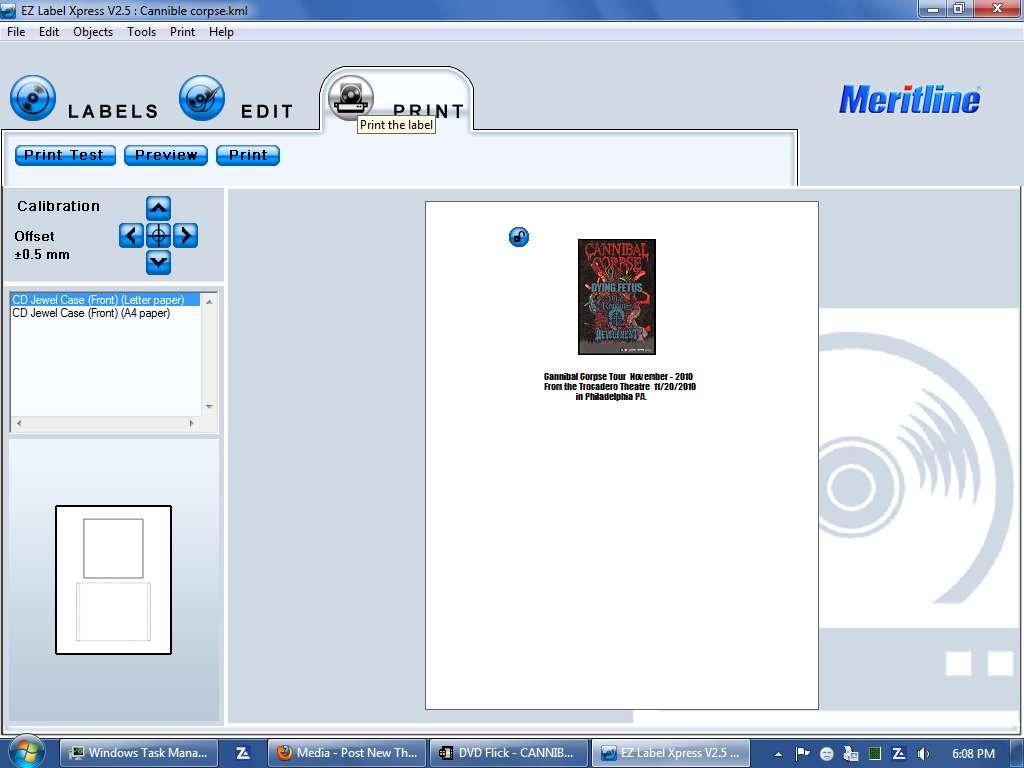
Task: Open the File menu
Action: point(16,32)
